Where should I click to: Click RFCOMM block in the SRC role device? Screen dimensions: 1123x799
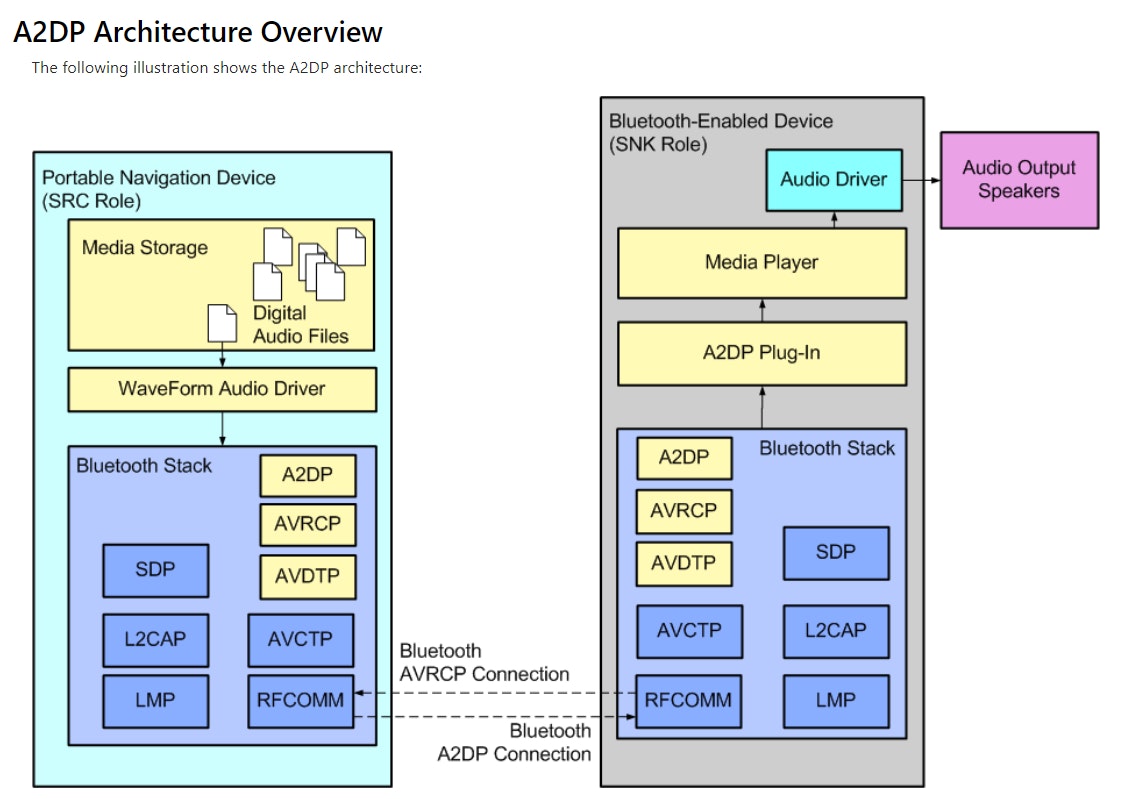[300, 700]
